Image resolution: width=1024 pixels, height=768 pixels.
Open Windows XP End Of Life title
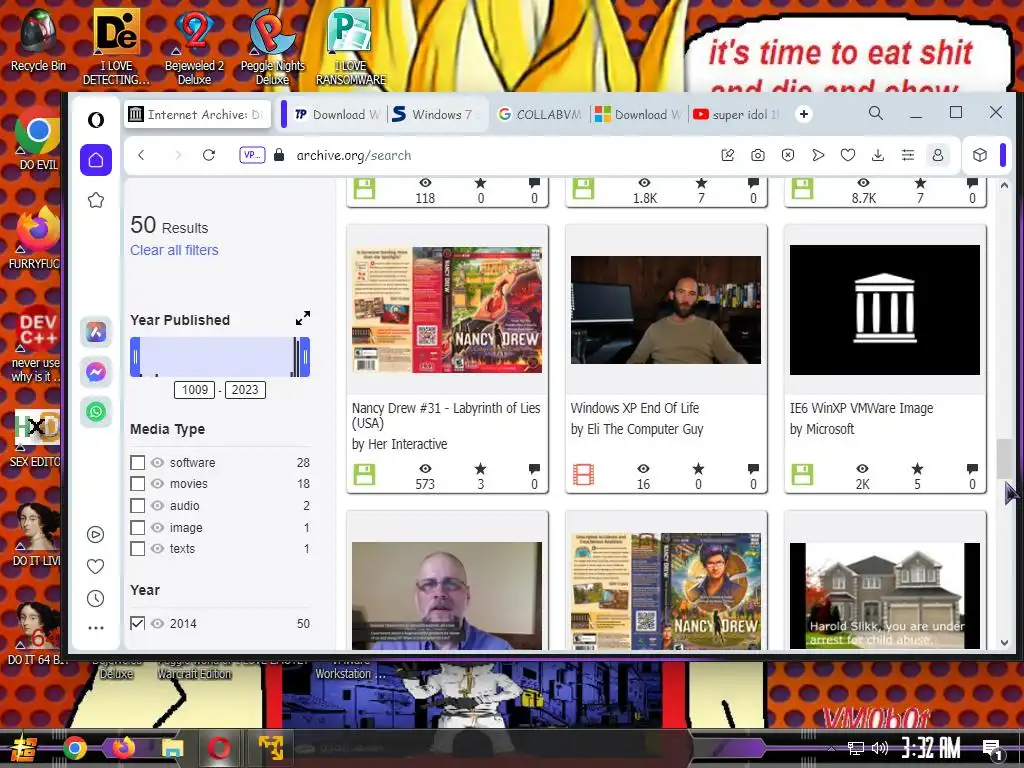[x=635, y=408]
